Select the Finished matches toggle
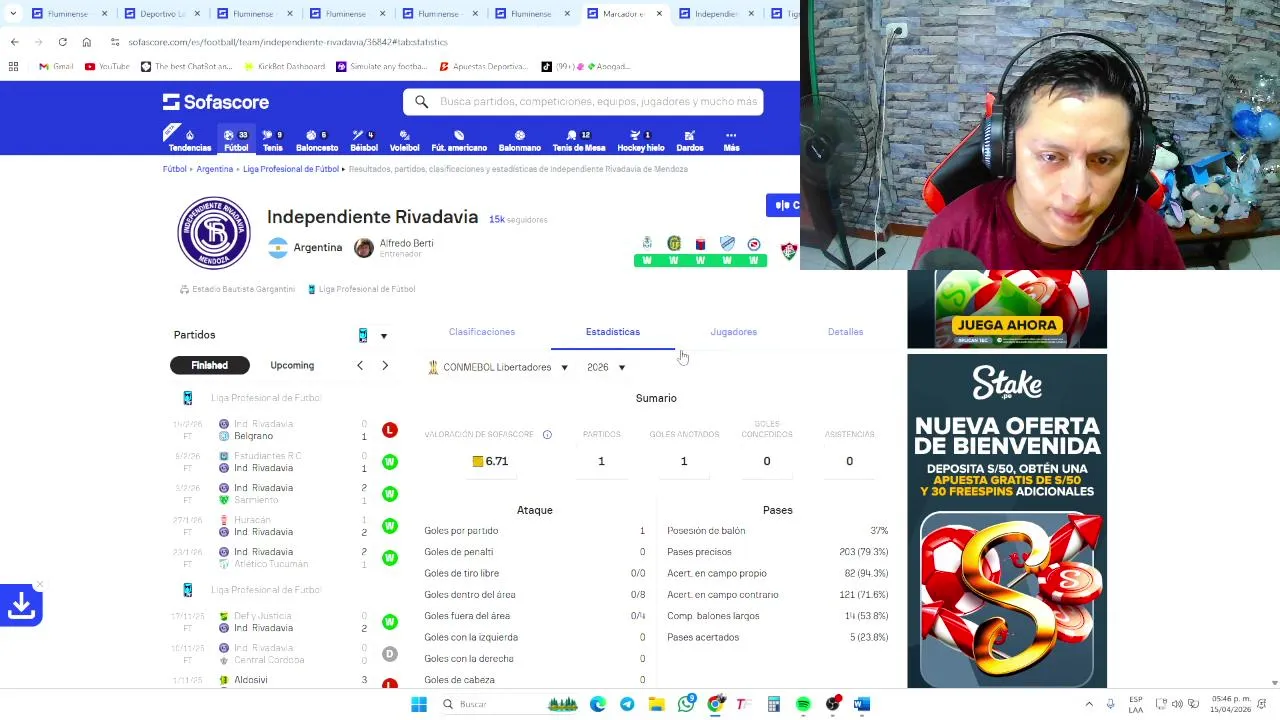The height and width of the screenshot is (720, 1280). (209, 365)
